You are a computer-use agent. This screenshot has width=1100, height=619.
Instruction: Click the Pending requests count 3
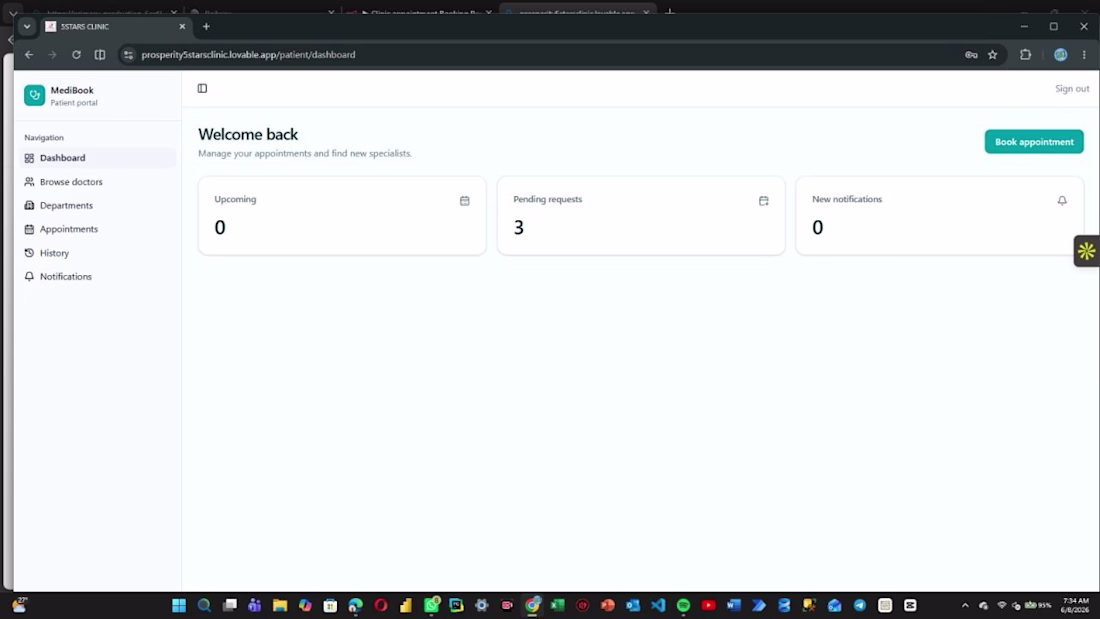(518, 227)
